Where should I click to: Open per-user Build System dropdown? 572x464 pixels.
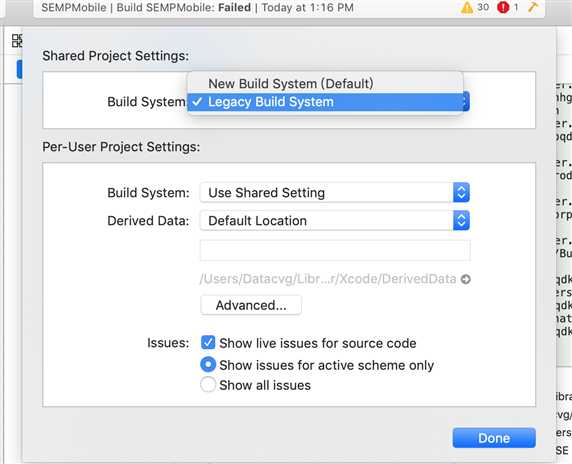click(x=335, y=192)
